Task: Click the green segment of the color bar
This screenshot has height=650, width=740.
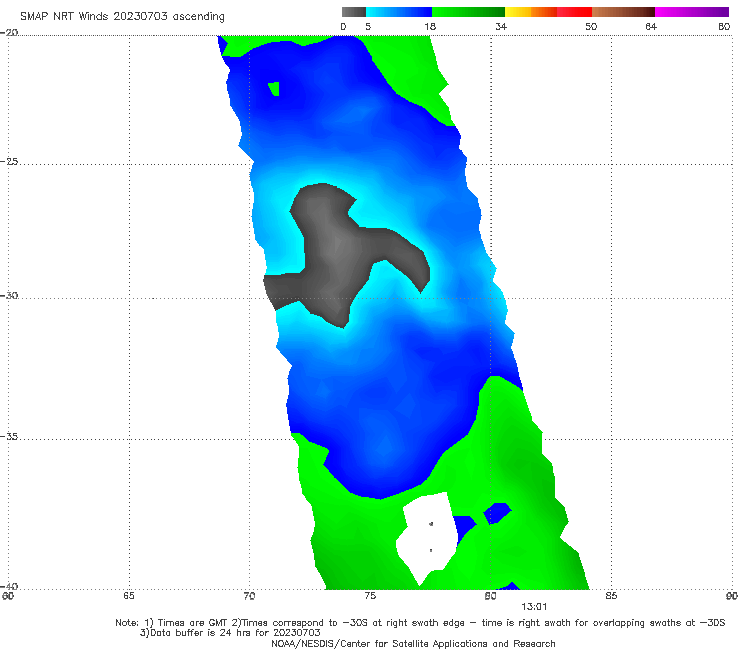Action: (468, 12)
